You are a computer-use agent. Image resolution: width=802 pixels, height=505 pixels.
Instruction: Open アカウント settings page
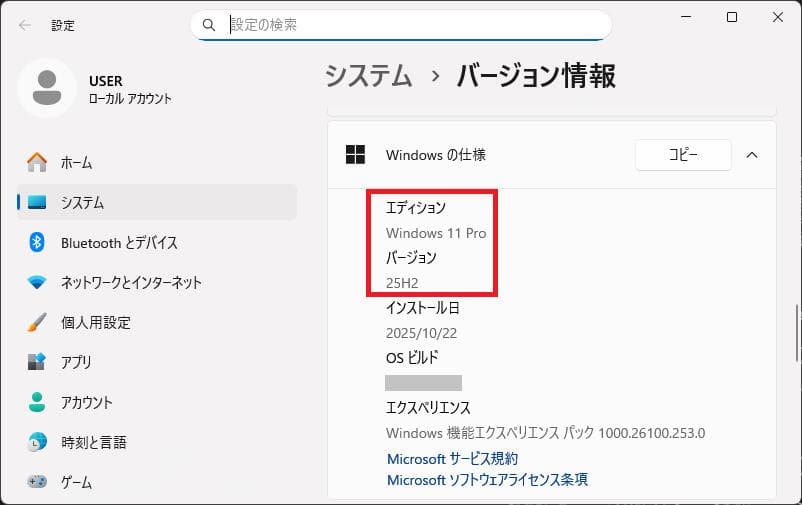tap(157, 402)
